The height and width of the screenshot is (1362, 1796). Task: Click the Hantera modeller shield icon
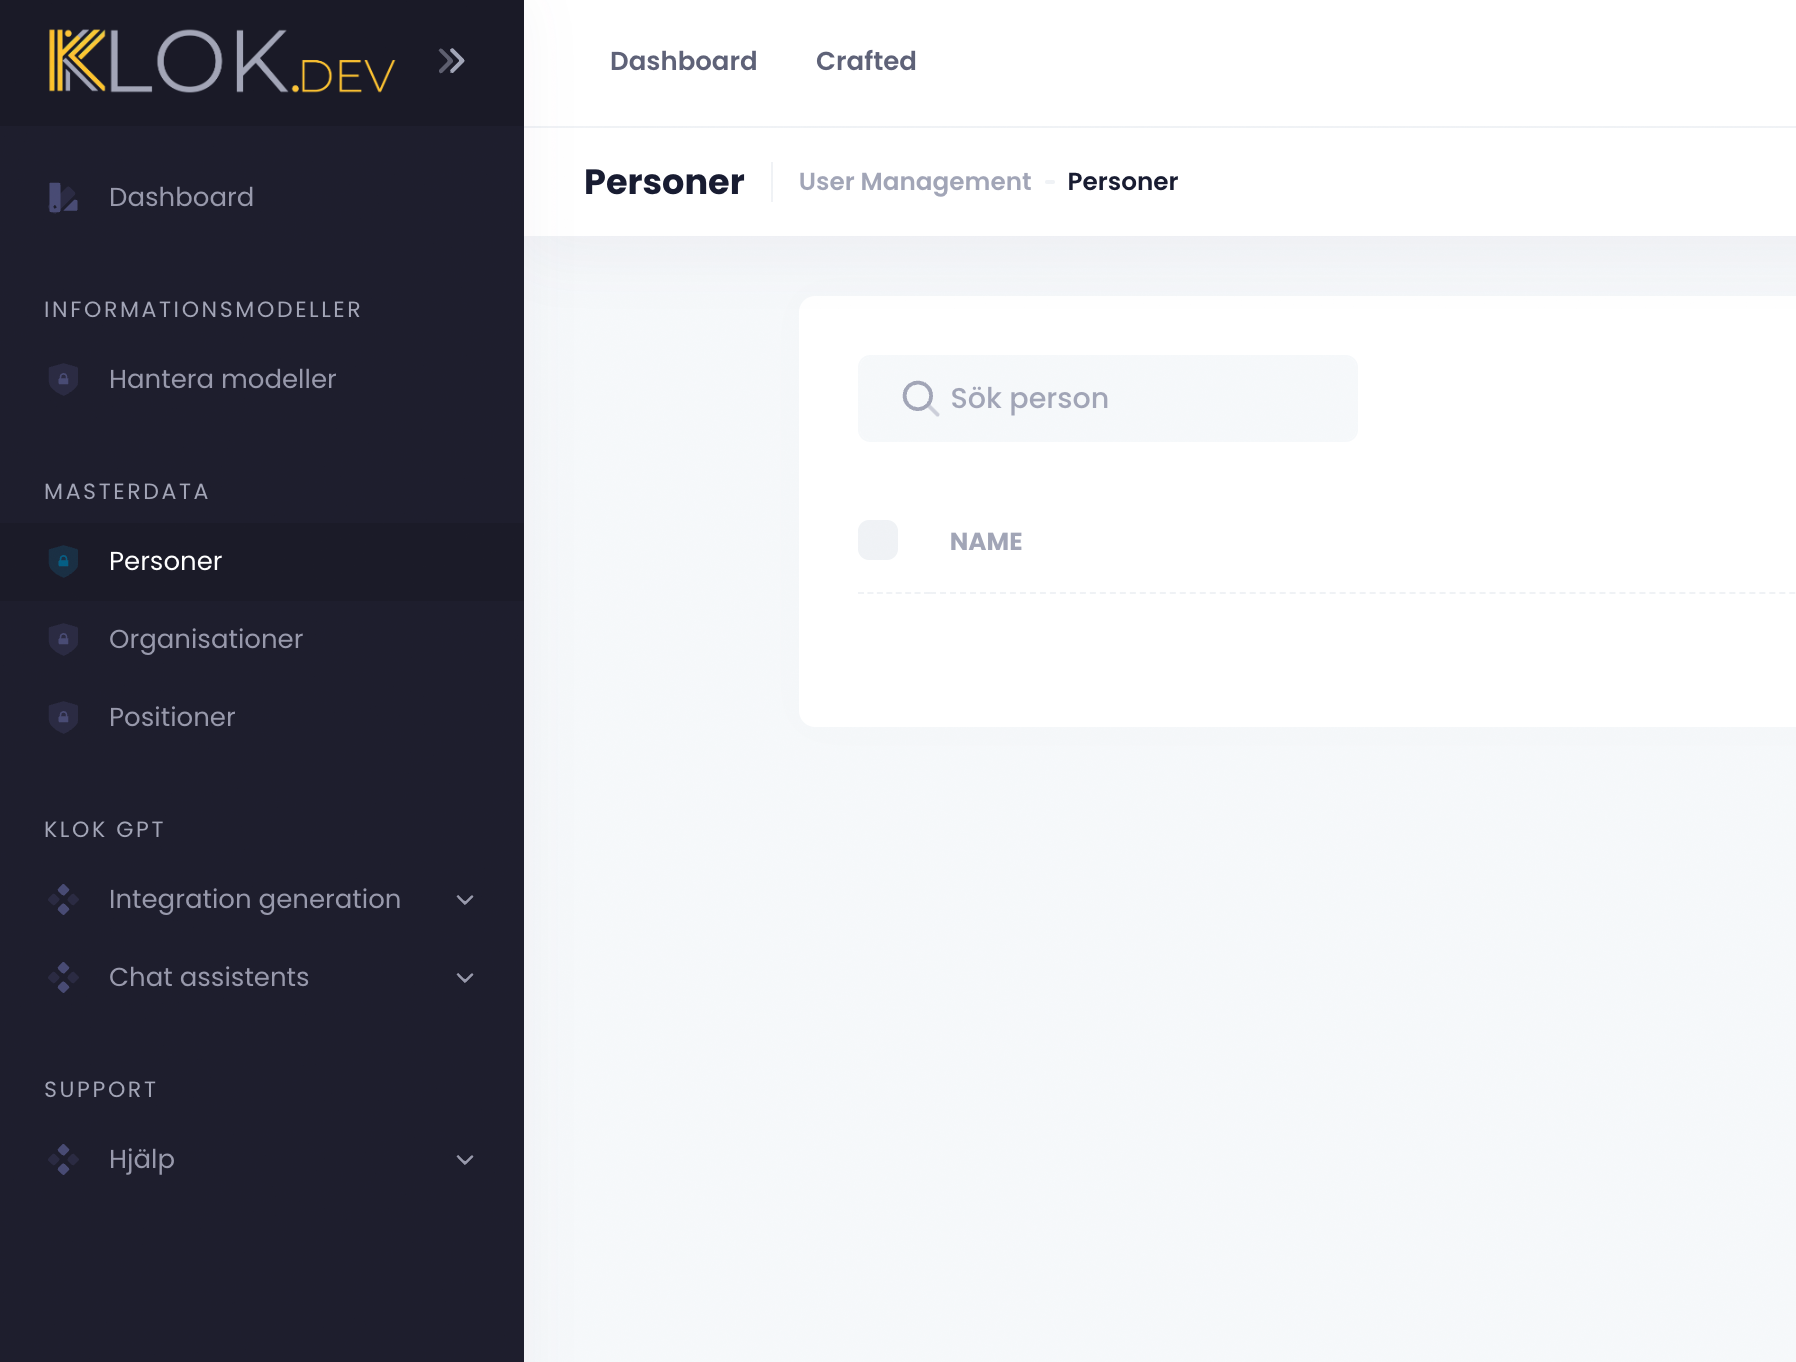(63, 379)
